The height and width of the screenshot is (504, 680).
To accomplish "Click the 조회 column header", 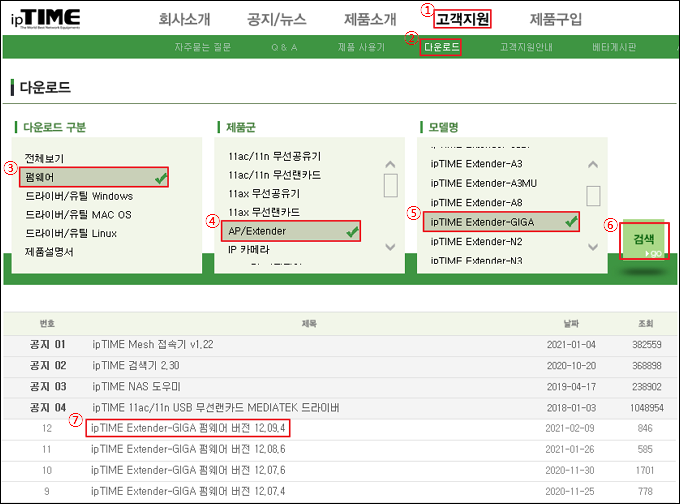I will point(646,324).
